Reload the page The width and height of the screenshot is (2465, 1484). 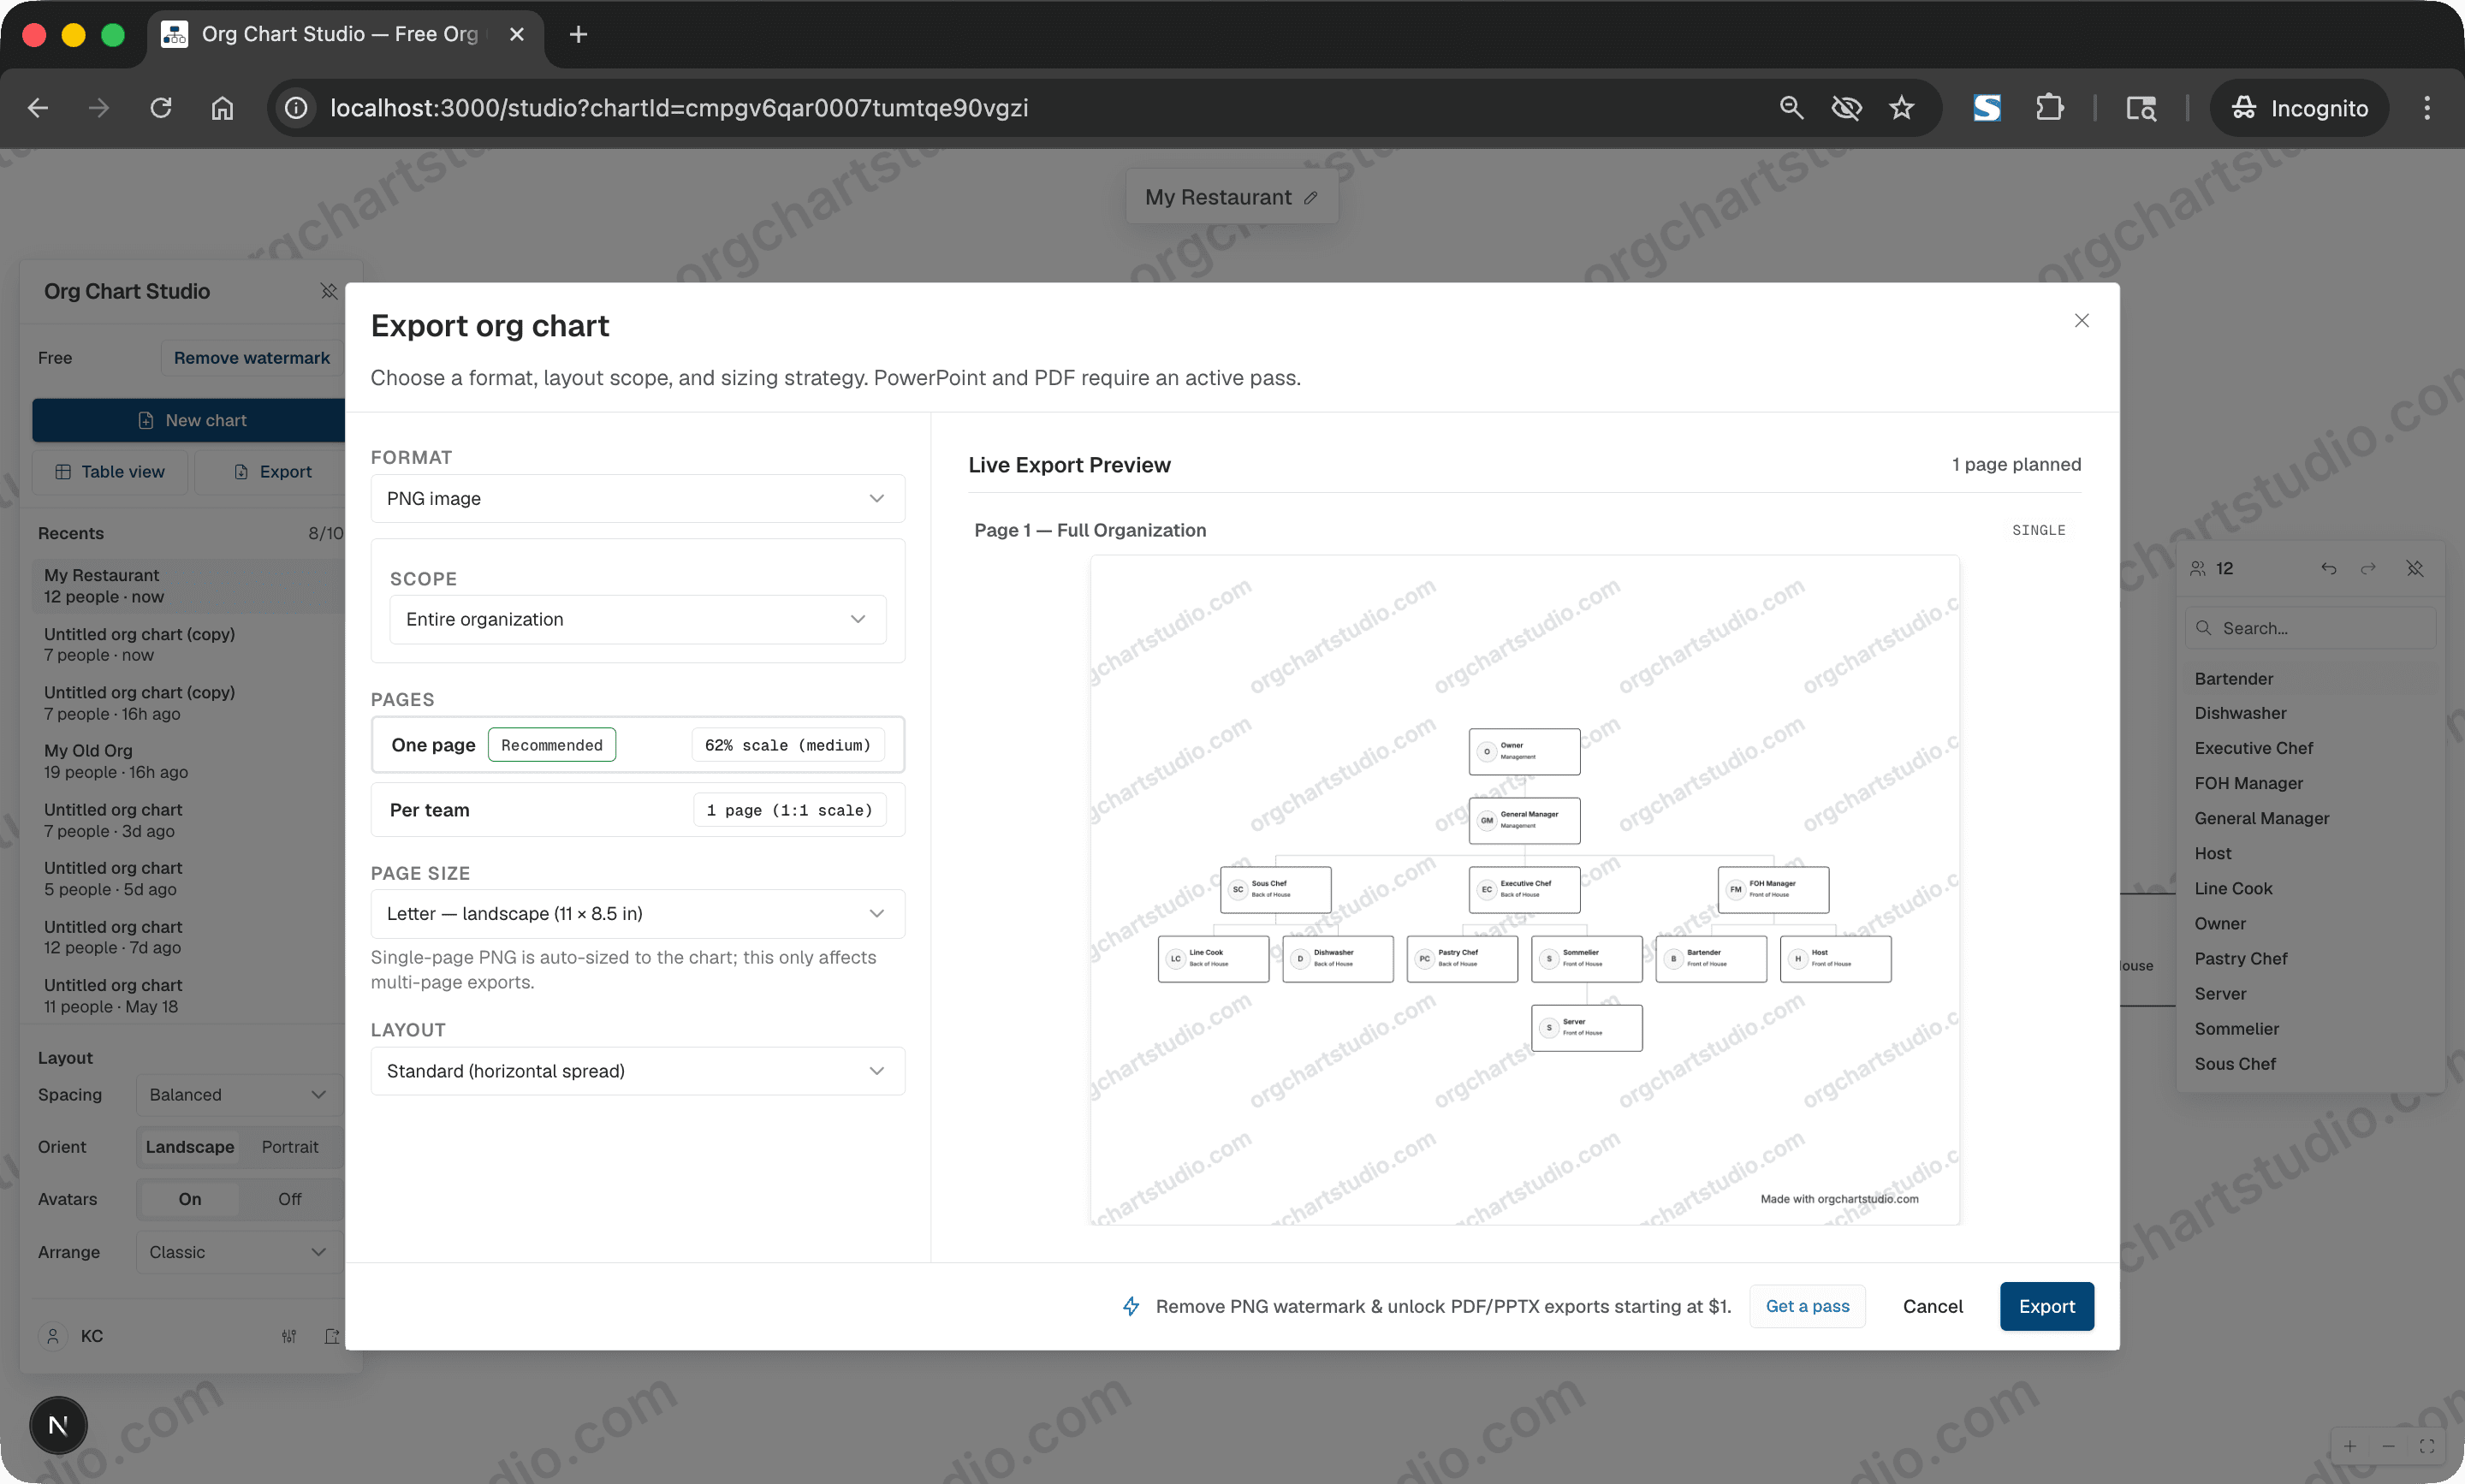point(161,108)
